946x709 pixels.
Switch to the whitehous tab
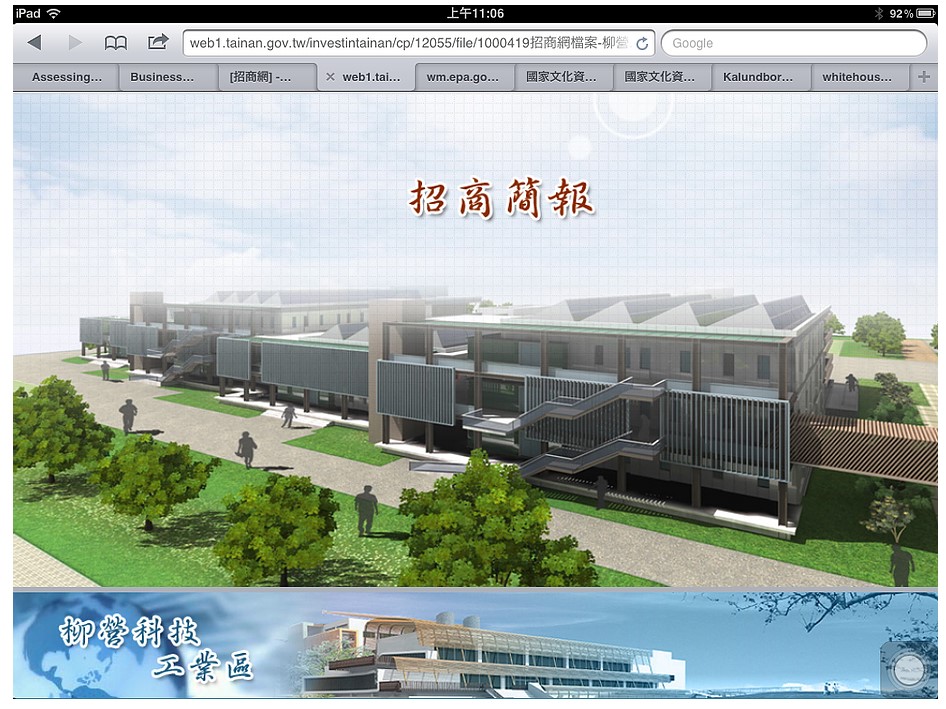click(856, 77)
